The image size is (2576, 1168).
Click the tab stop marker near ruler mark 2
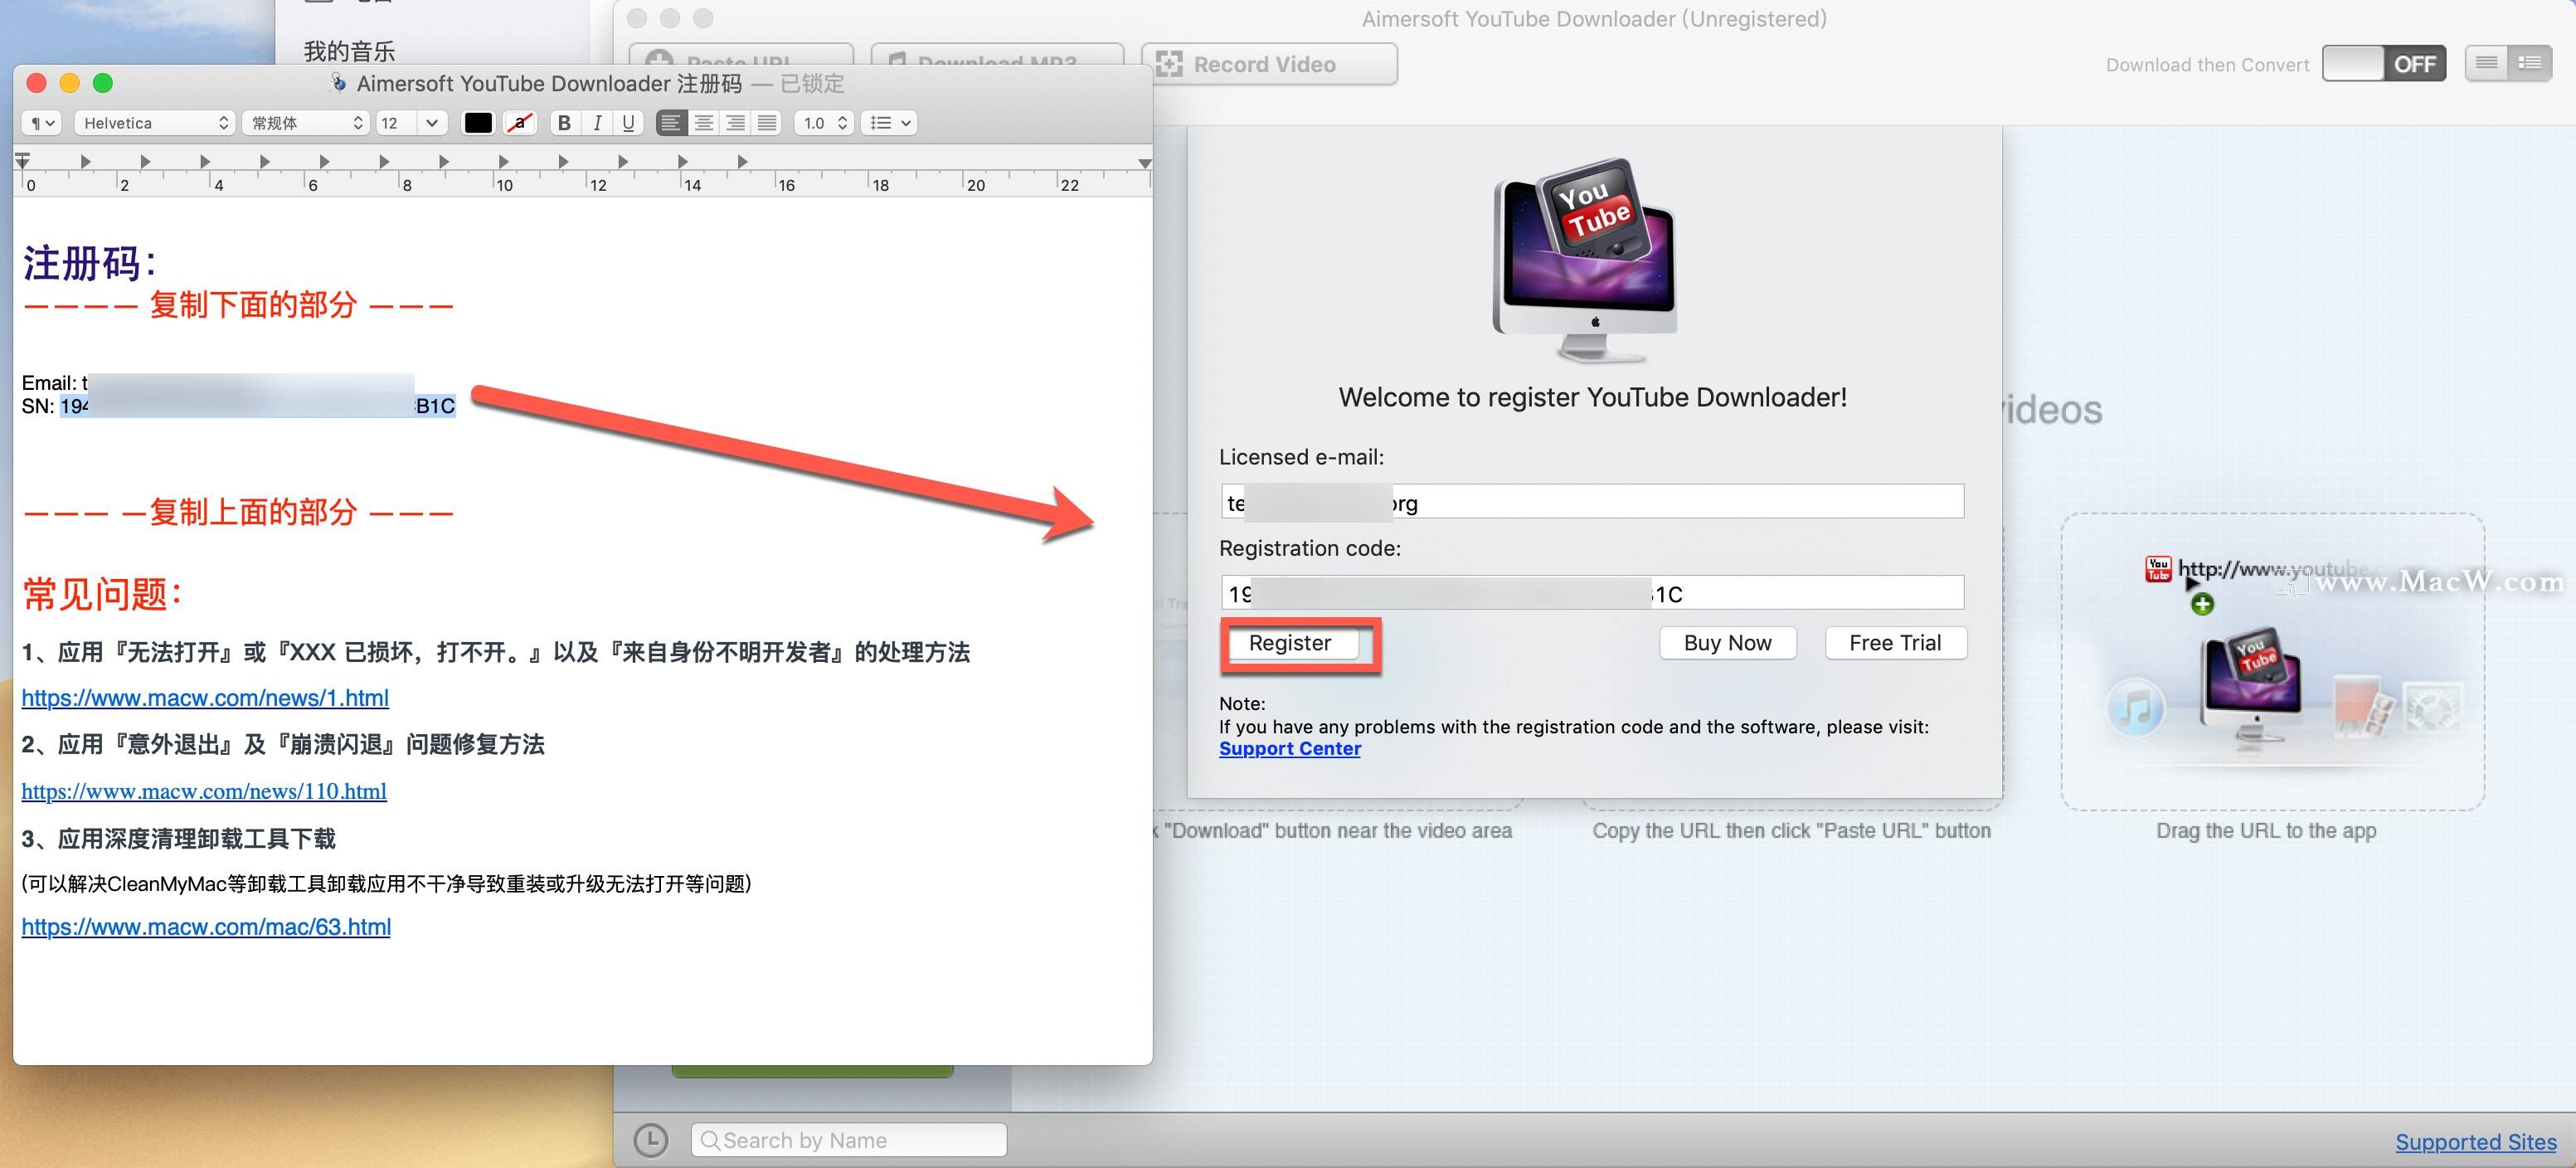coord(145,161)
